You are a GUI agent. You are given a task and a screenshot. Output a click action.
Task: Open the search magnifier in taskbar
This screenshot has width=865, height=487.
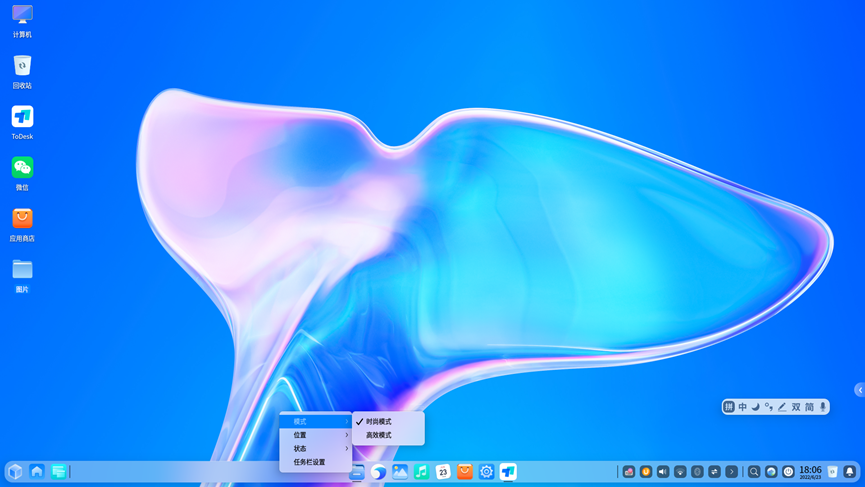click(754, 472)
